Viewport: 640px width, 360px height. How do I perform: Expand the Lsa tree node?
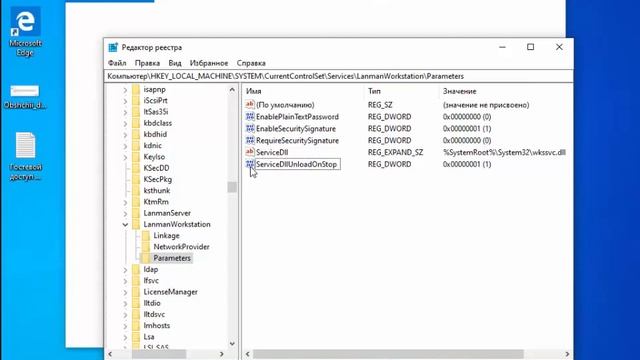point(125,337)
